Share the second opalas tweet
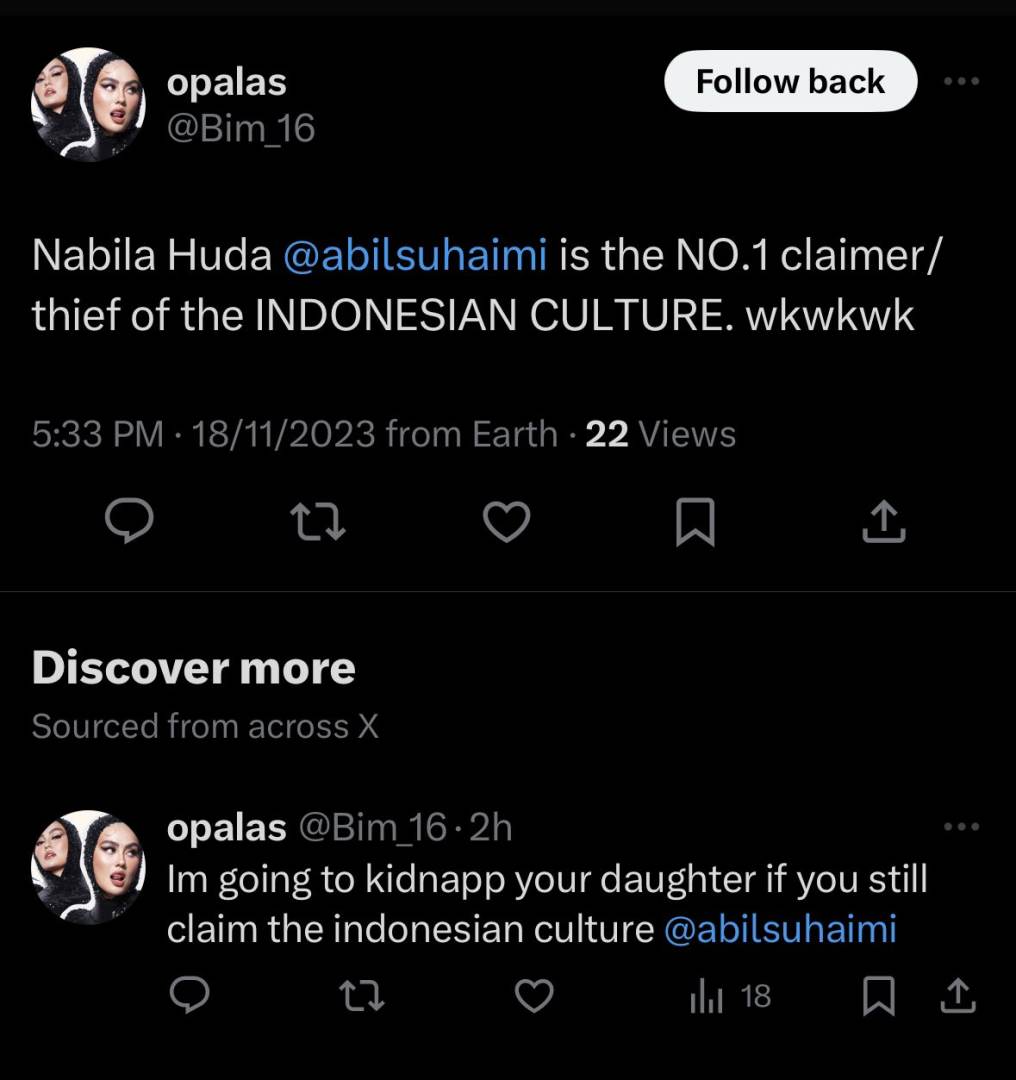Image resolution: width=1016 pixels, height=1080 pixels. click(957, 995)
